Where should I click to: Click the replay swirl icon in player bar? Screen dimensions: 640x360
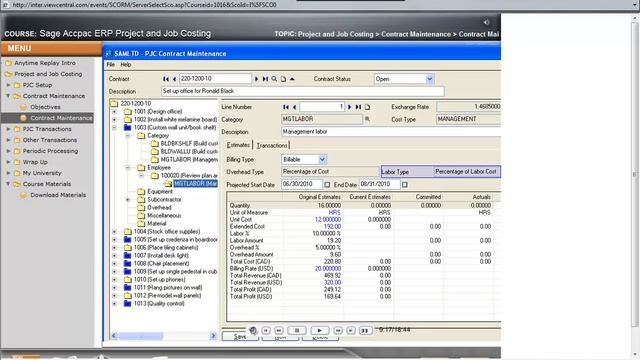coord(253,330)
